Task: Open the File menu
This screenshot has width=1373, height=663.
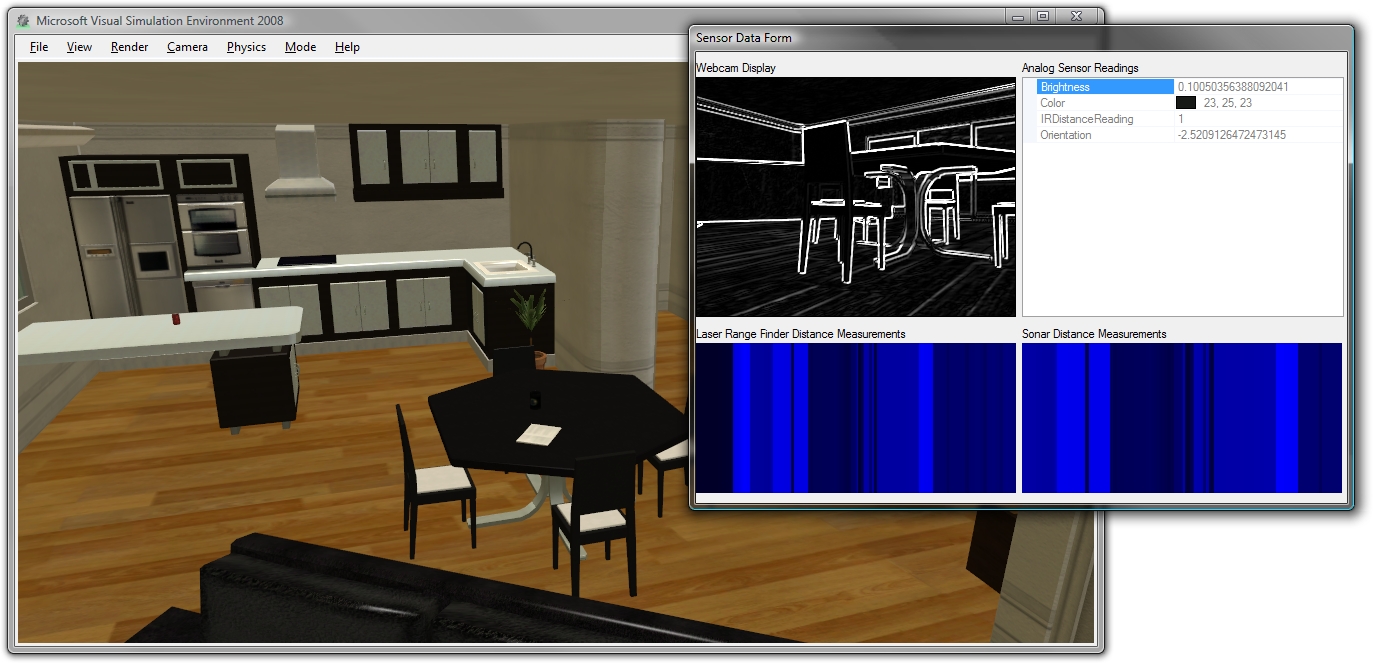Action: [37, 46]
